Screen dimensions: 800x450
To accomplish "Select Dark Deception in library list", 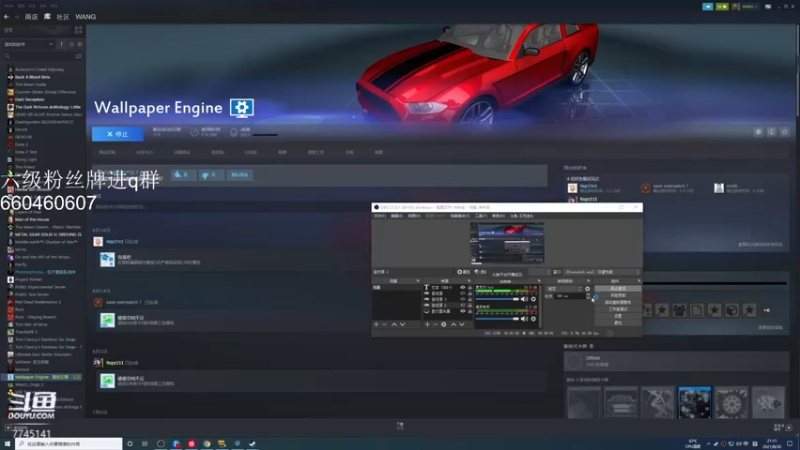I will 29,99.
